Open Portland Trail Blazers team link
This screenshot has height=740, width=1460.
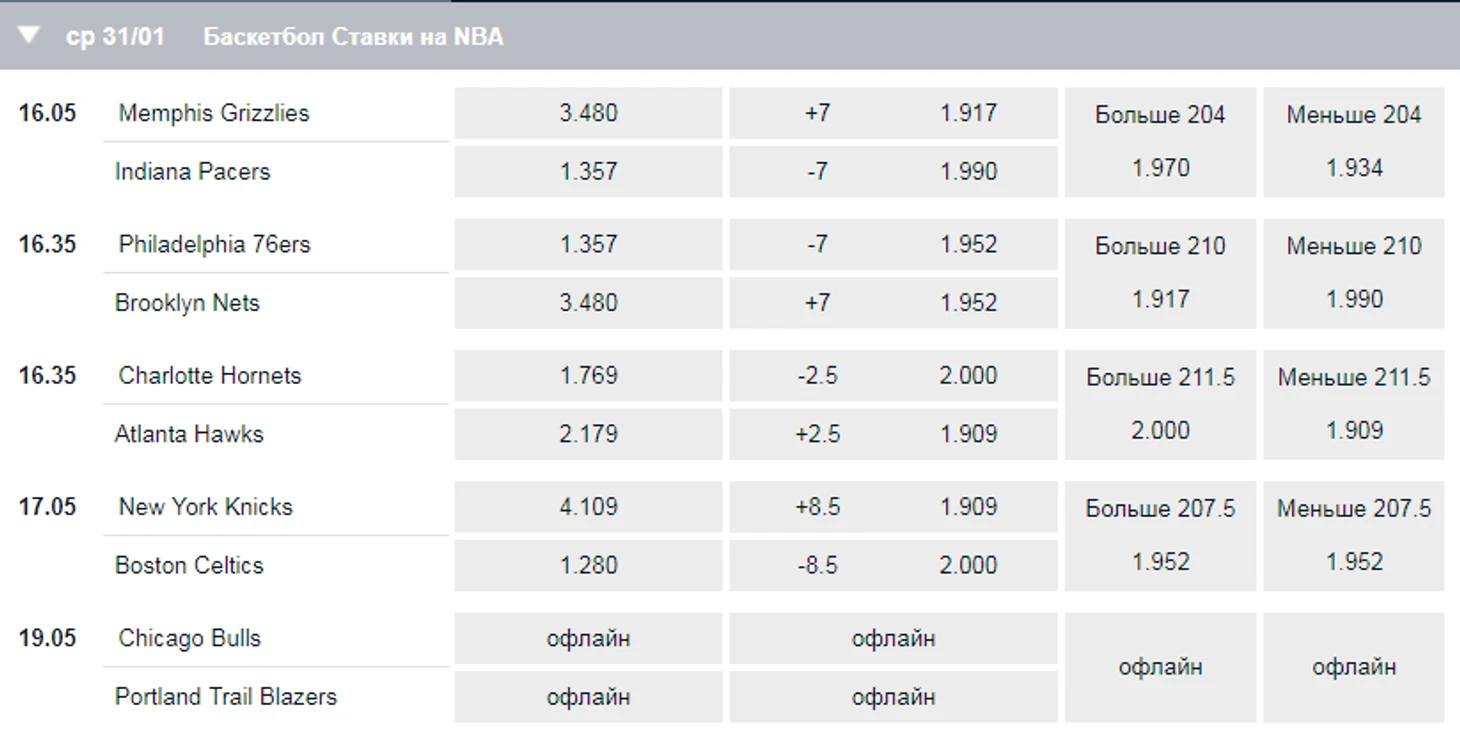coord(225,696)
